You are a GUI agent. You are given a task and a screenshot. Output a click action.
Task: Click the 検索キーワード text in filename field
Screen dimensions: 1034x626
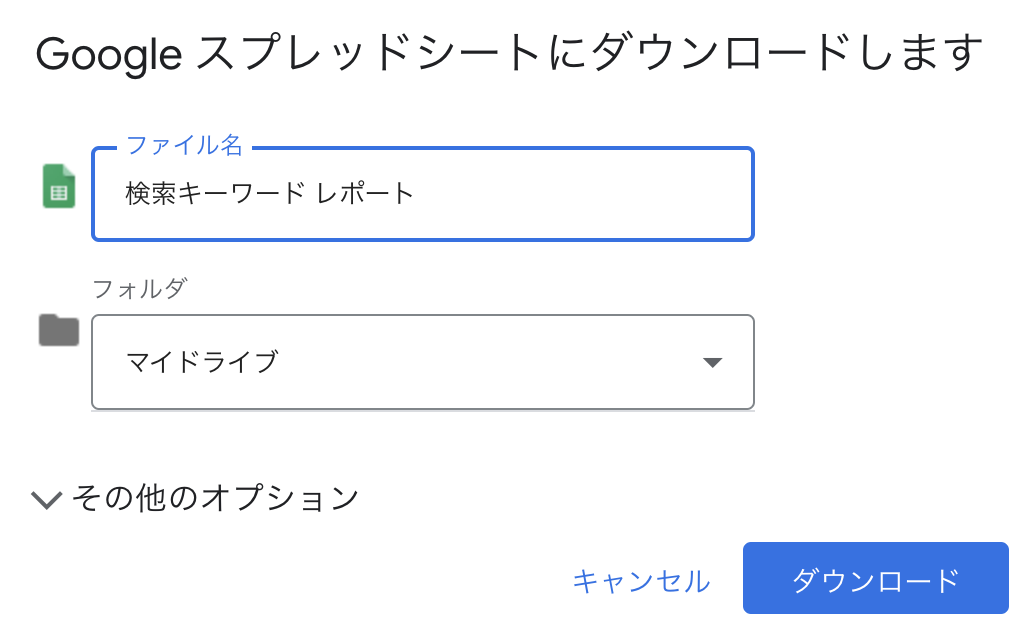click(215, 193)
